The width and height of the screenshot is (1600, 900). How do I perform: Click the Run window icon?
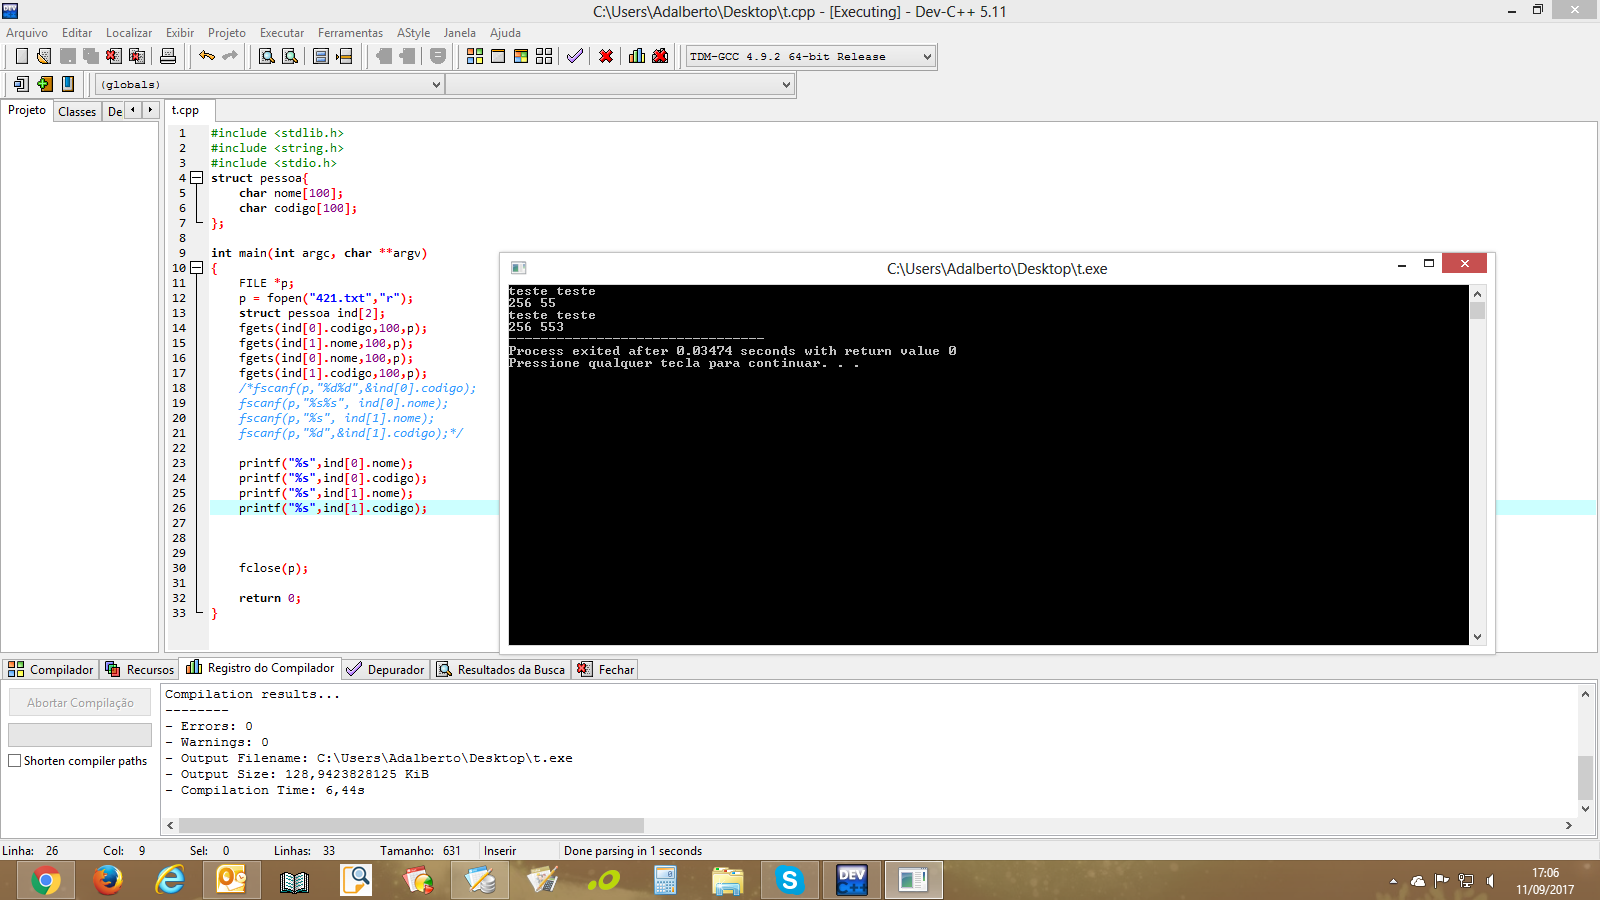(x=498, y=56)
